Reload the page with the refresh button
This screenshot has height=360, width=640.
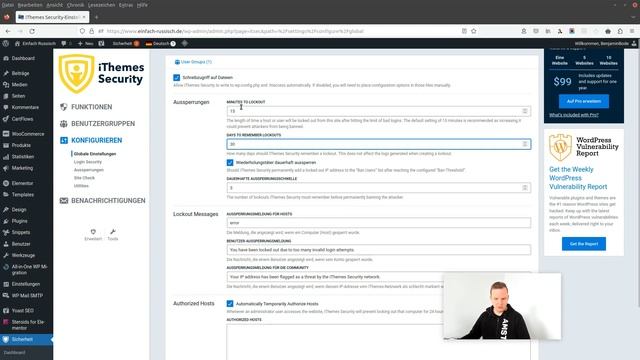32,31
